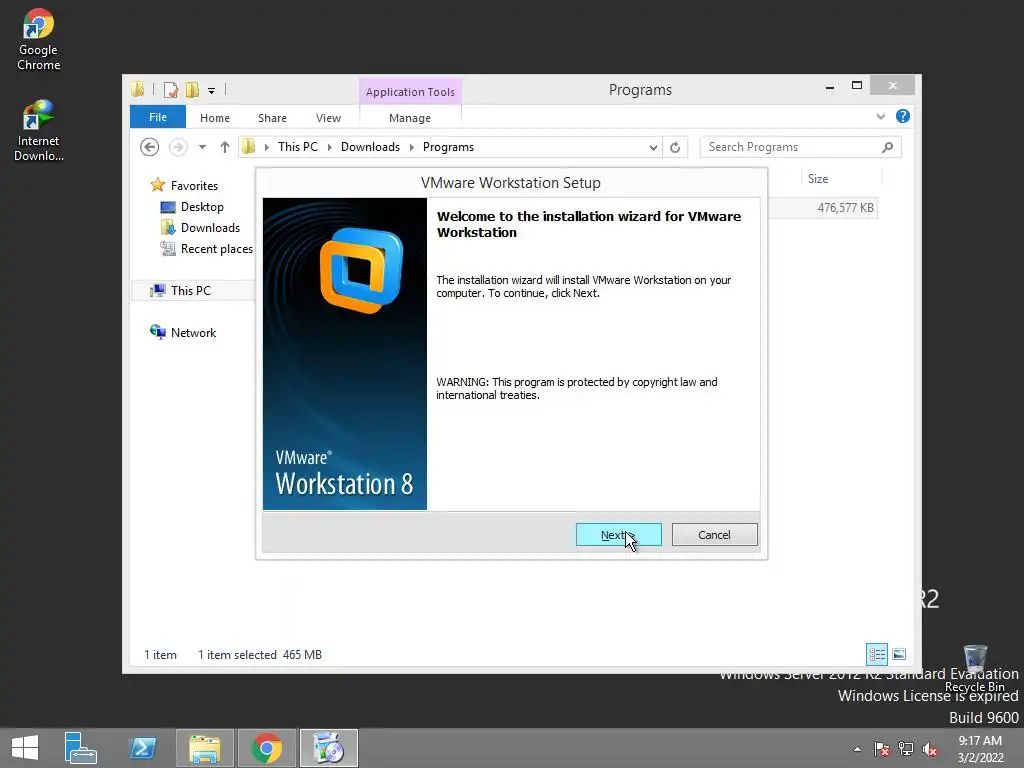The width and height of the screenshot is (1024, 768).
Task: Click New folder quick access icon
Action: [193, 89]
